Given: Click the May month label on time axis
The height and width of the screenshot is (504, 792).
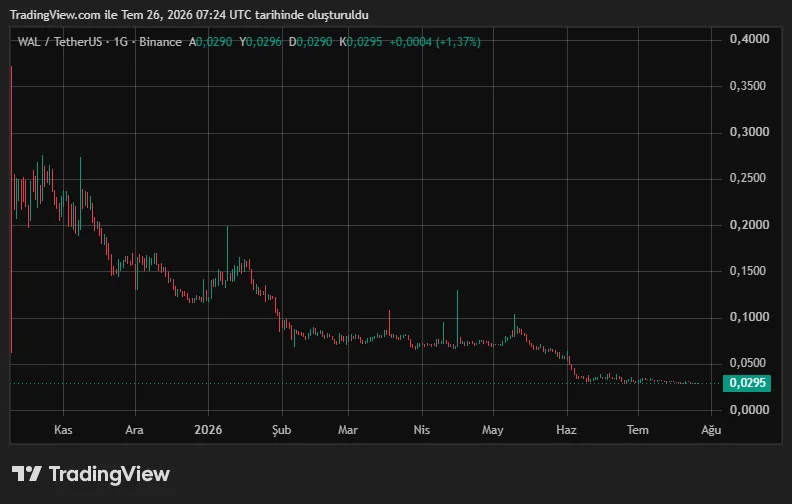Looking at the screenshot, I should point(492,430).
